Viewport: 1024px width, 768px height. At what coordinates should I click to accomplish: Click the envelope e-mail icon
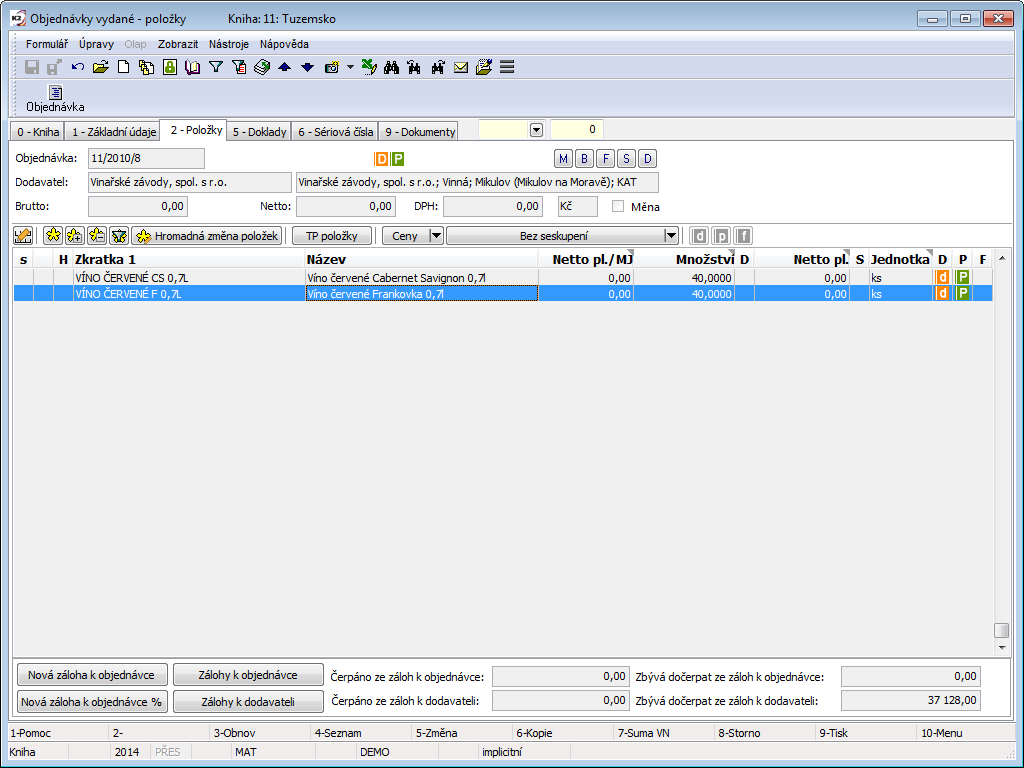(461, 67)
